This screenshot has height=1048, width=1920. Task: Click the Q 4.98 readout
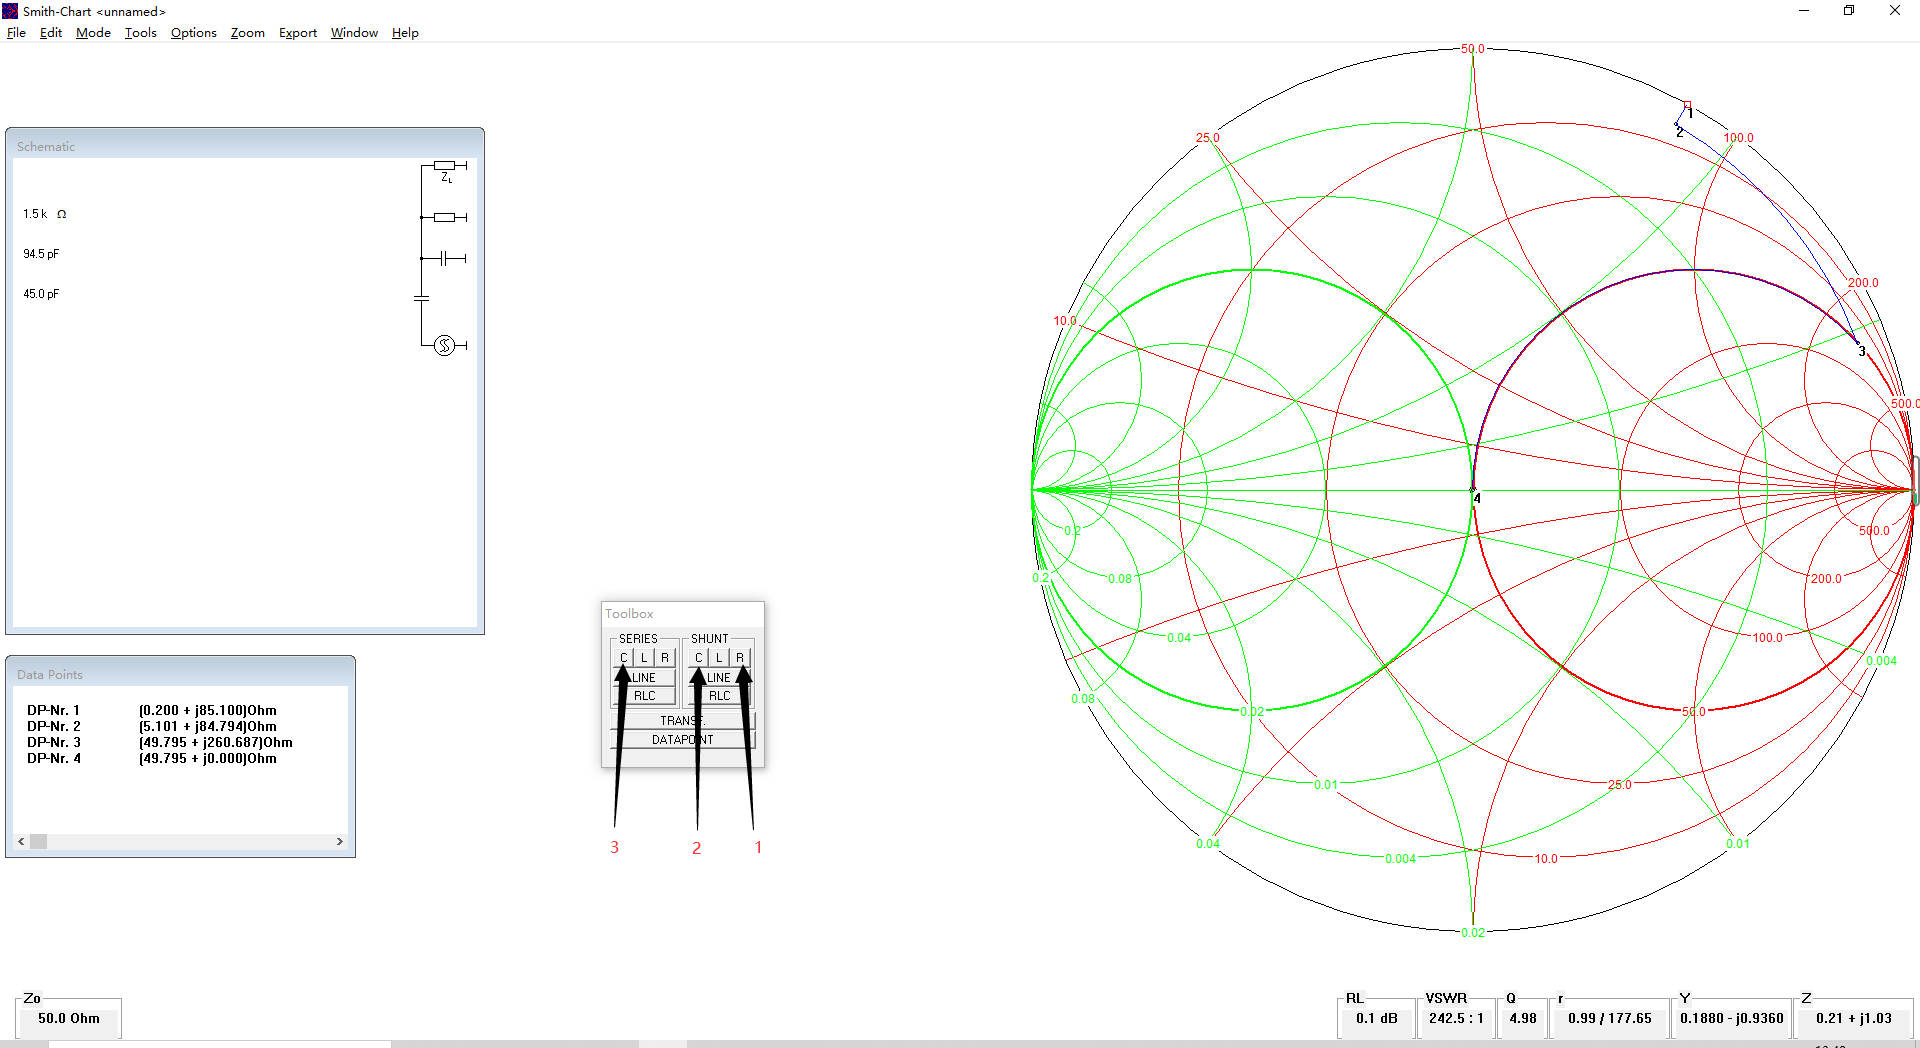[1523, 1018]
